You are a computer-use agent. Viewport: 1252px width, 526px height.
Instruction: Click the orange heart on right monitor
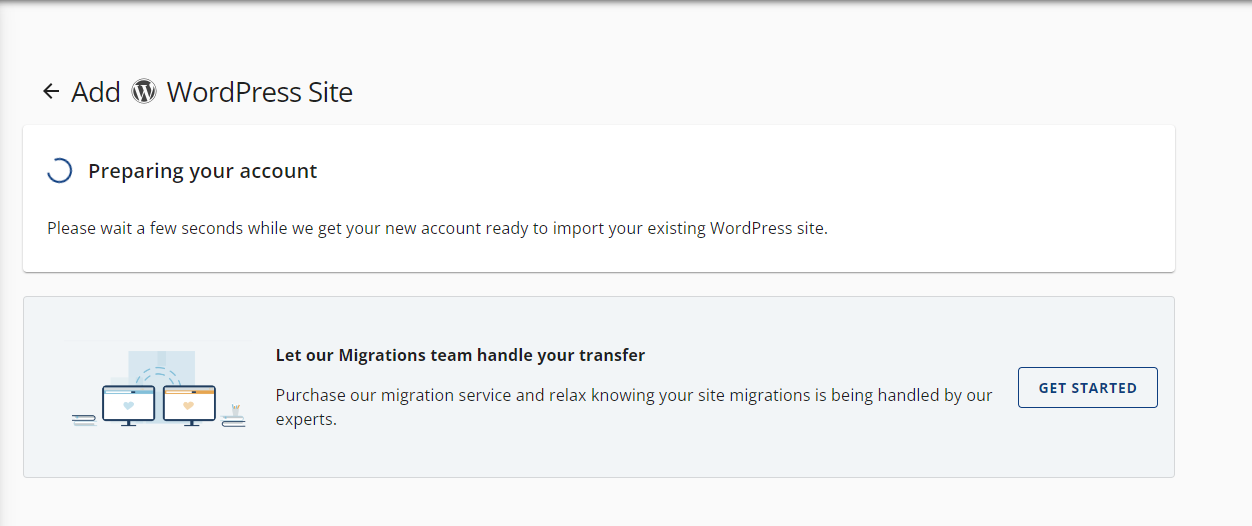(188, 406)
